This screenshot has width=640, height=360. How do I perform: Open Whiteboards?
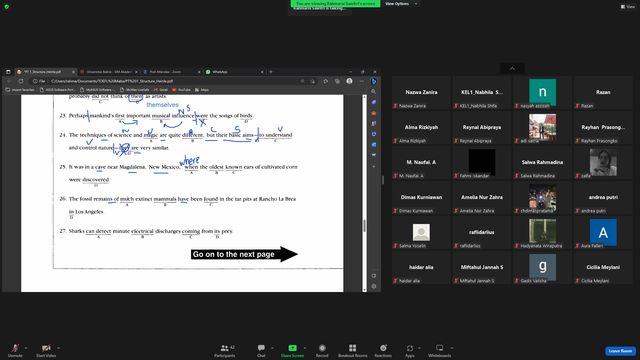click(440, 350)
